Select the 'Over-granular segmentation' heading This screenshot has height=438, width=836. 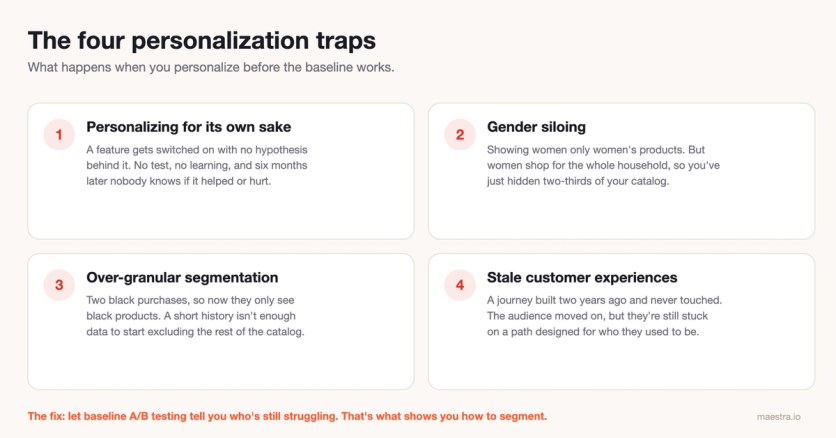point(182,277)
